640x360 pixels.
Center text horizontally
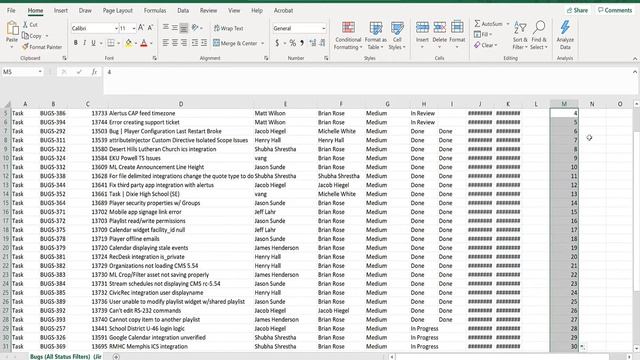click(175, 43)
